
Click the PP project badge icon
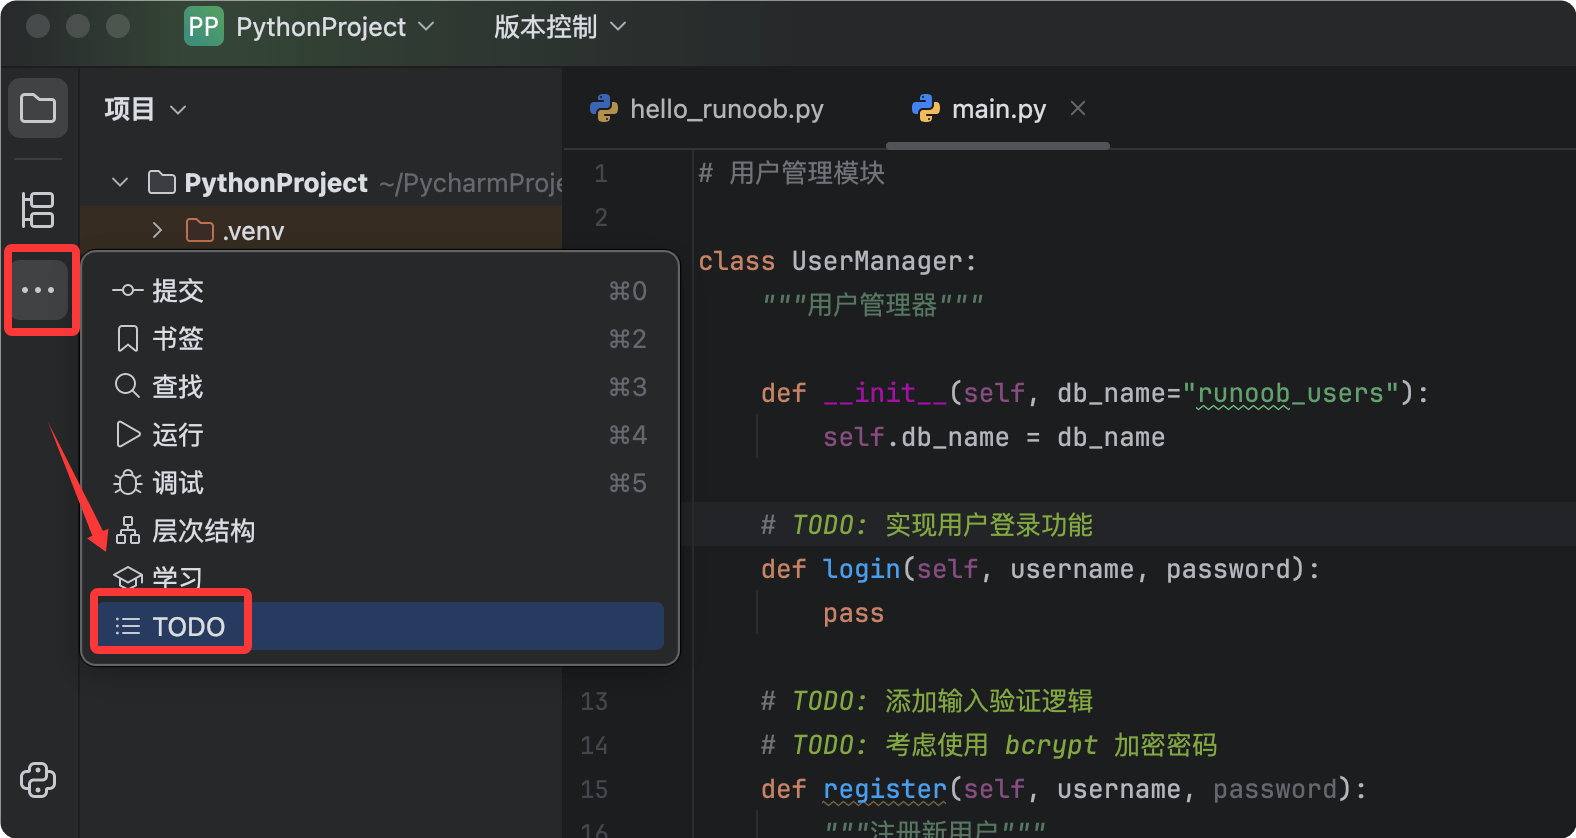204,27
